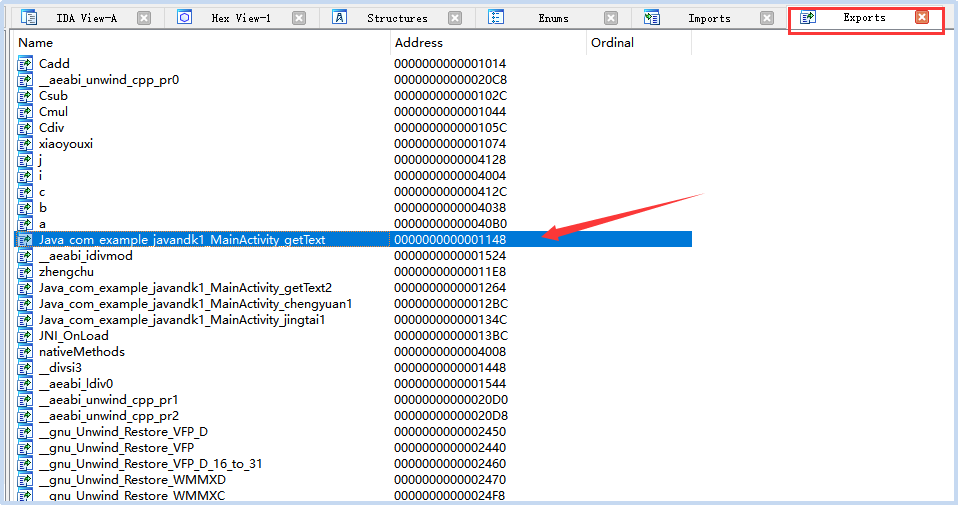This screenshot has height=506, width=959.
Task: Switch to the Imports tab
Action: [709, 18]
